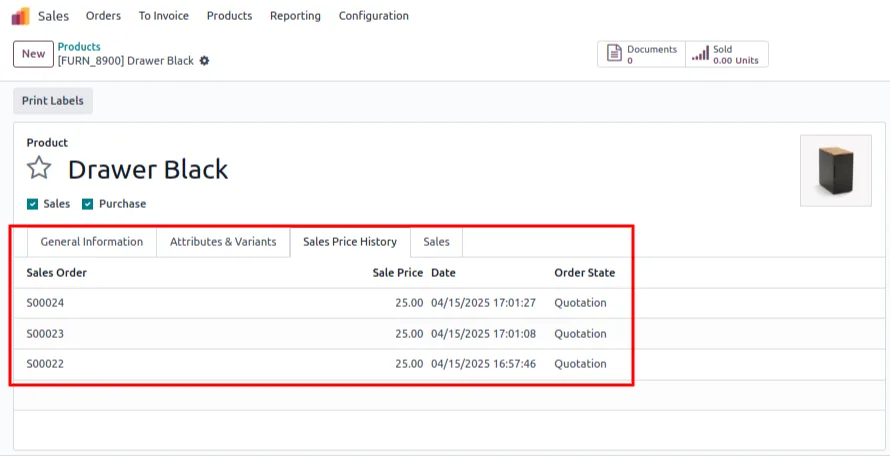
Task: Click date 04/15/2025 17:01:27
Action: coord(483,303)
